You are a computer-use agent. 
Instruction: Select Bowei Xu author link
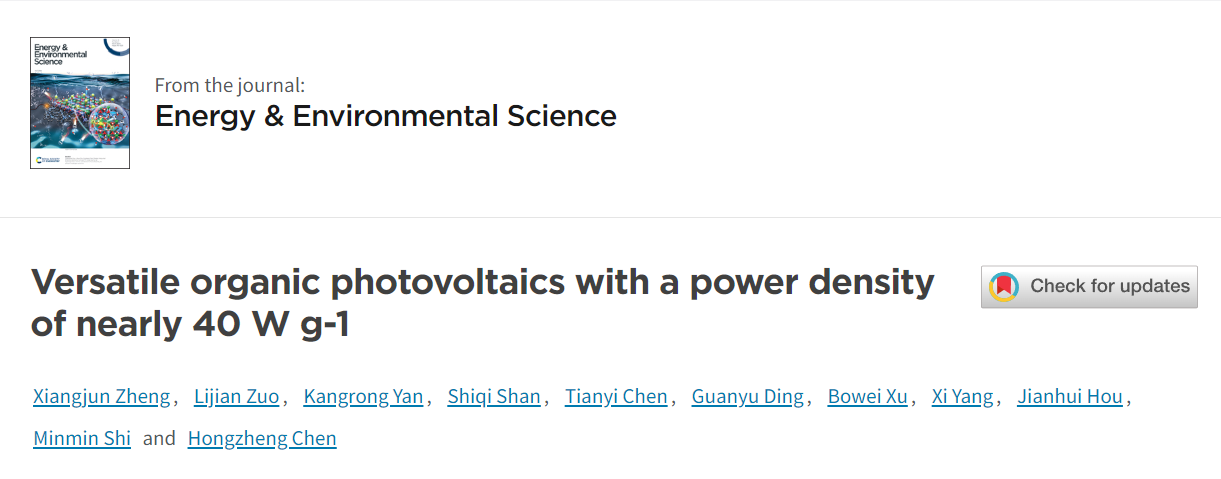[868, 397]
